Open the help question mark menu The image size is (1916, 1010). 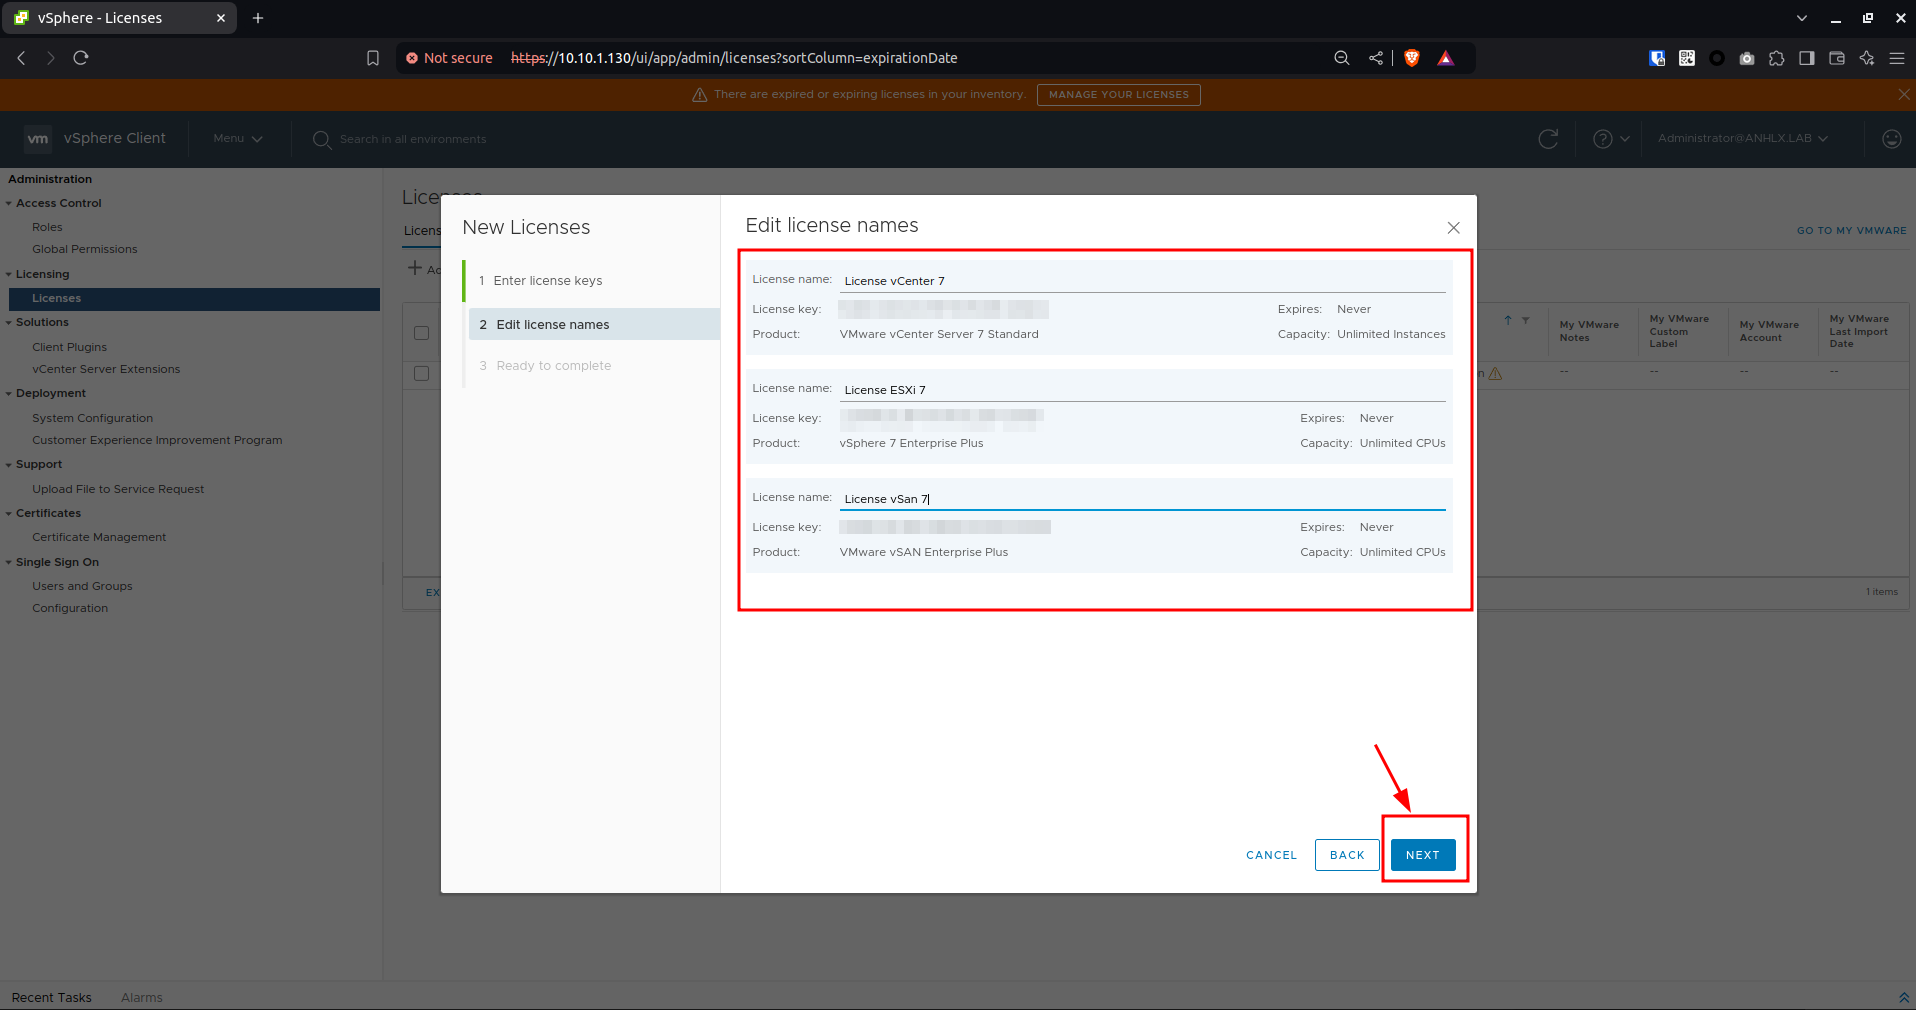pyautogui.click(x=1610, y=139)
